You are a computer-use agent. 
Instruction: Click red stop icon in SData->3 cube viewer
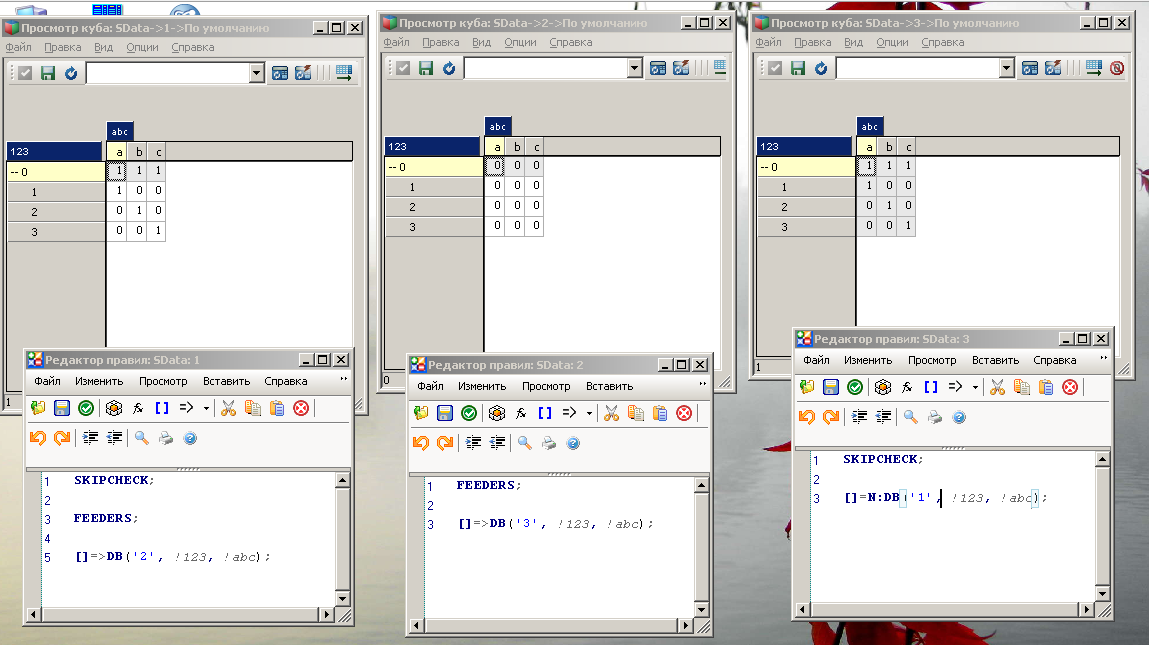pyautogui.click(x=1117, y=68)
